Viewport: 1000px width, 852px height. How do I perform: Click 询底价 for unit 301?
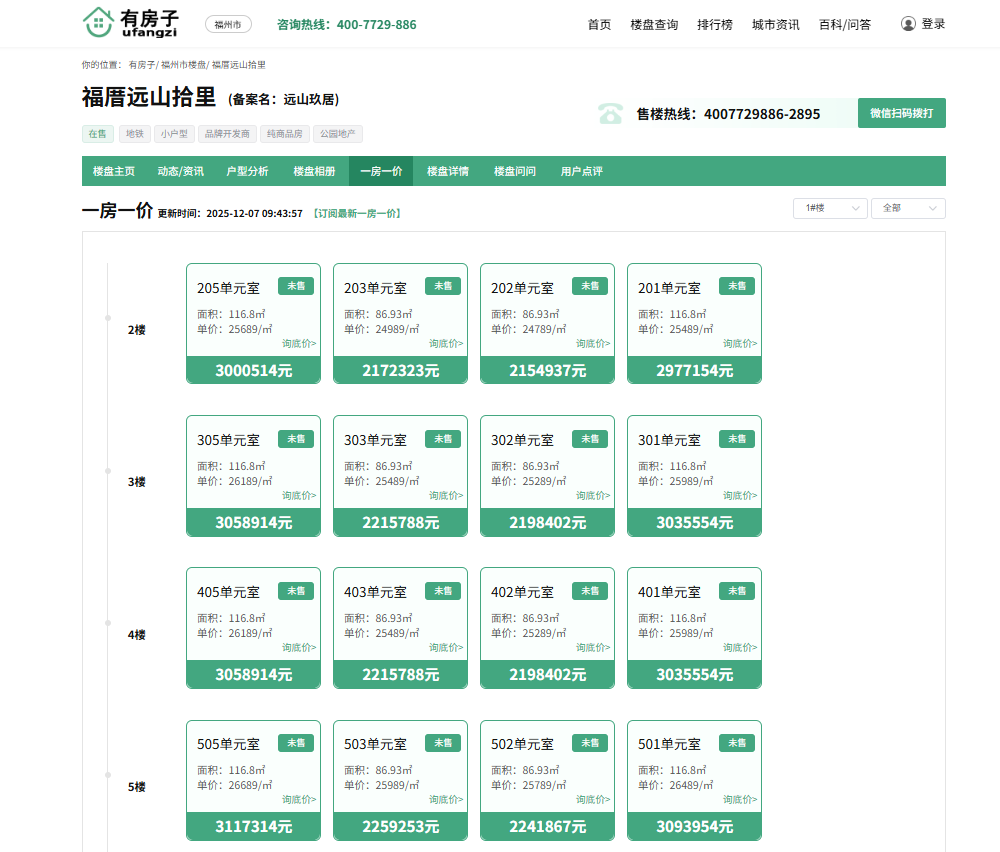click(x=740, y=495)
